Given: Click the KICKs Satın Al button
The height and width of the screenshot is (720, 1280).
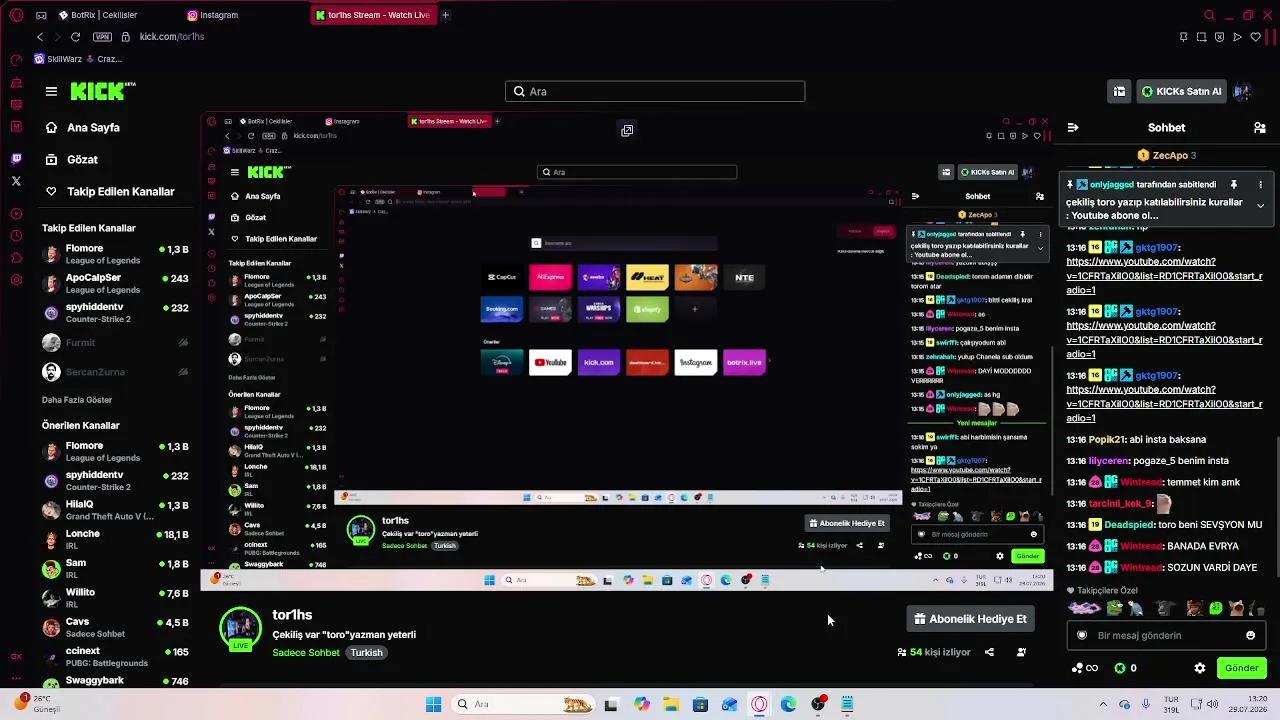Looking at the screenshot, I should [x=1182, y=91].
